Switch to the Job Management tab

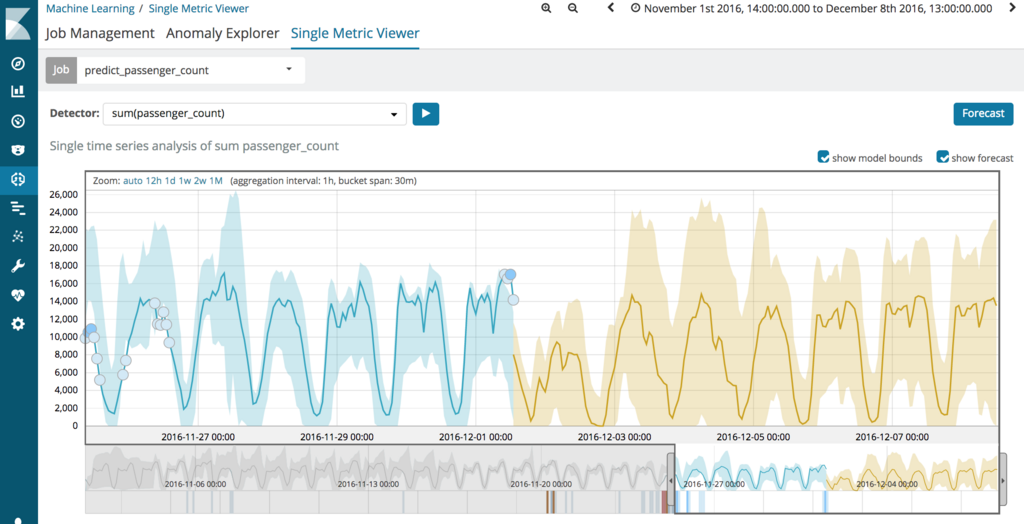tap(100, 33)
